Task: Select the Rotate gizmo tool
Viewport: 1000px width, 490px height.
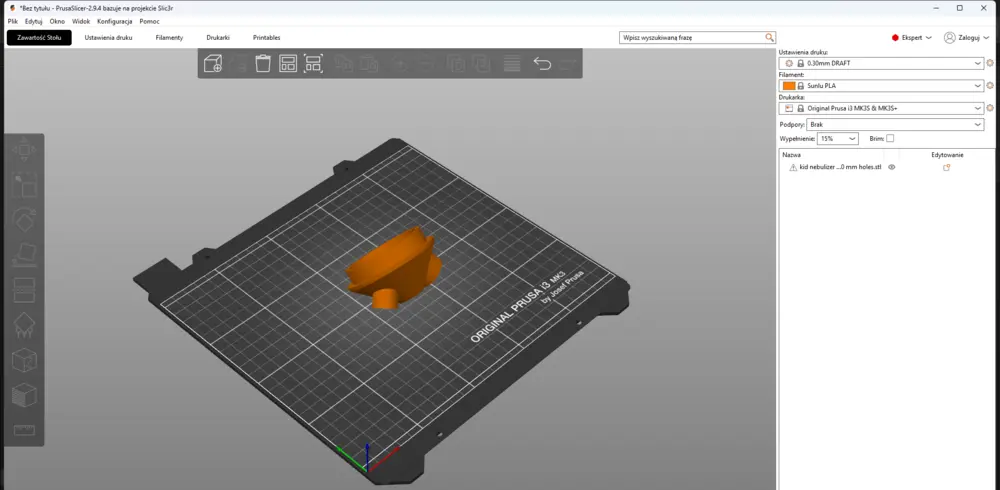Action: (x=24, y=221)
